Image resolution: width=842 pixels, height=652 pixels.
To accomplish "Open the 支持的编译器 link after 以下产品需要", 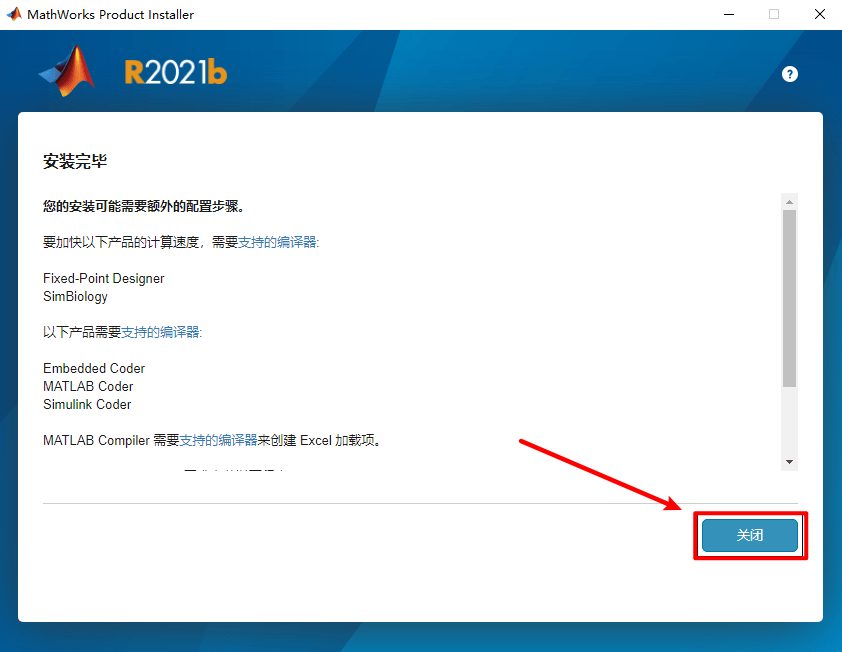I will pos(160,332).
